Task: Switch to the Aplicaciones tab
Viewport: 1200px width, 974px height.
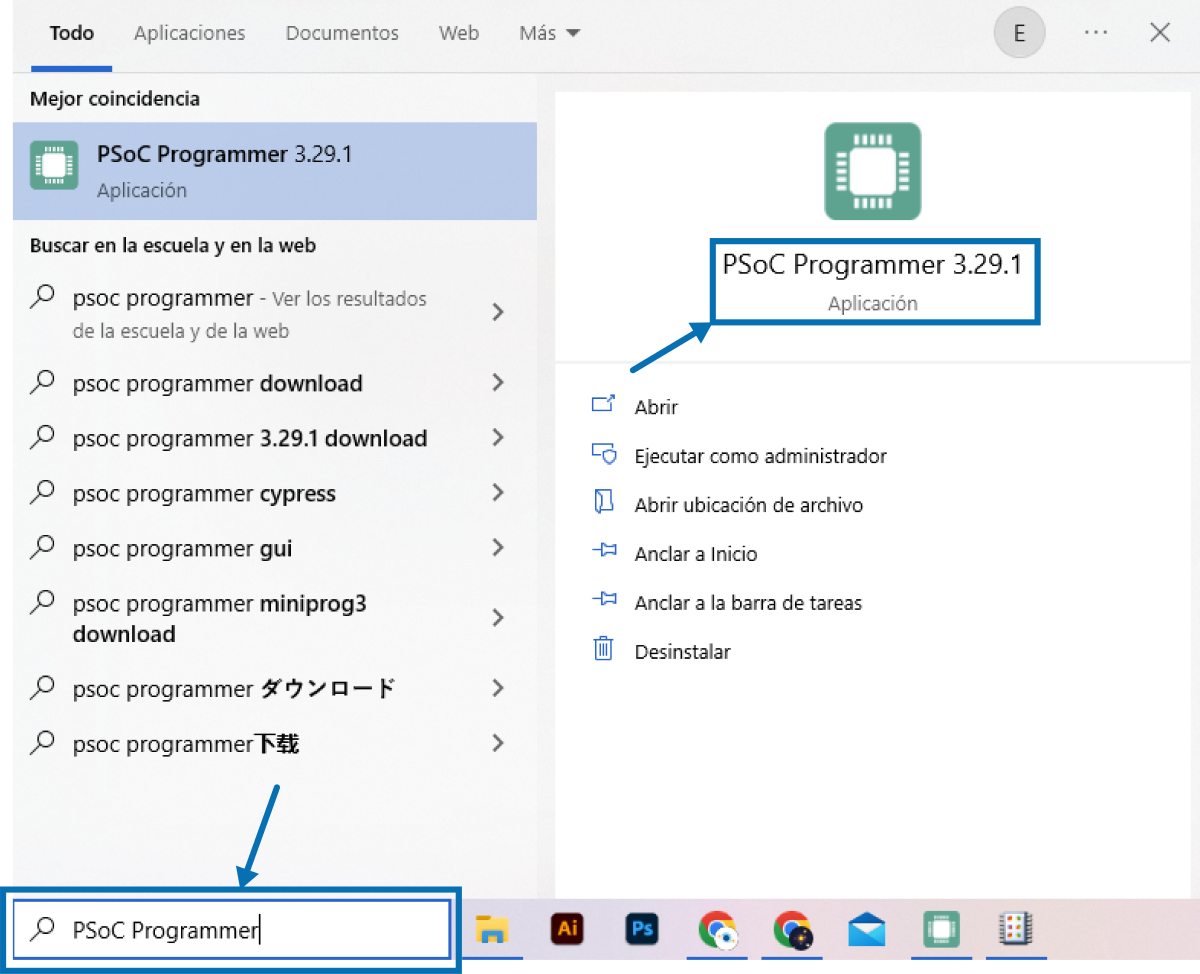Action: point(189,33)
